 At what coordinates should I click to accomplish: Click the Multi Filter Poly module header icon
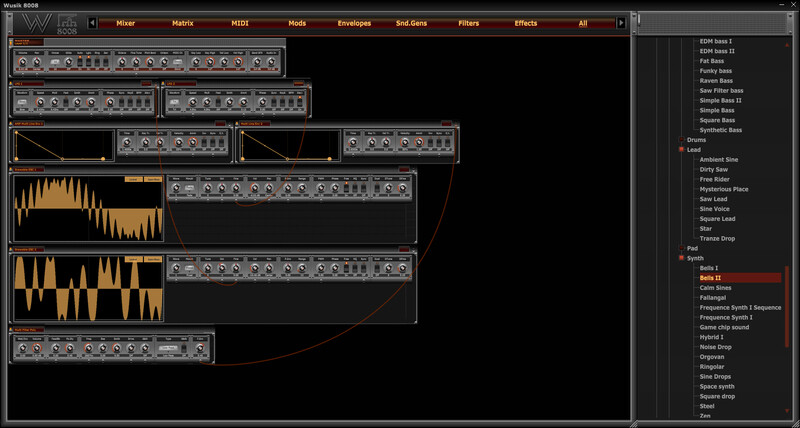pyautogui.click(x=12, y=328)
